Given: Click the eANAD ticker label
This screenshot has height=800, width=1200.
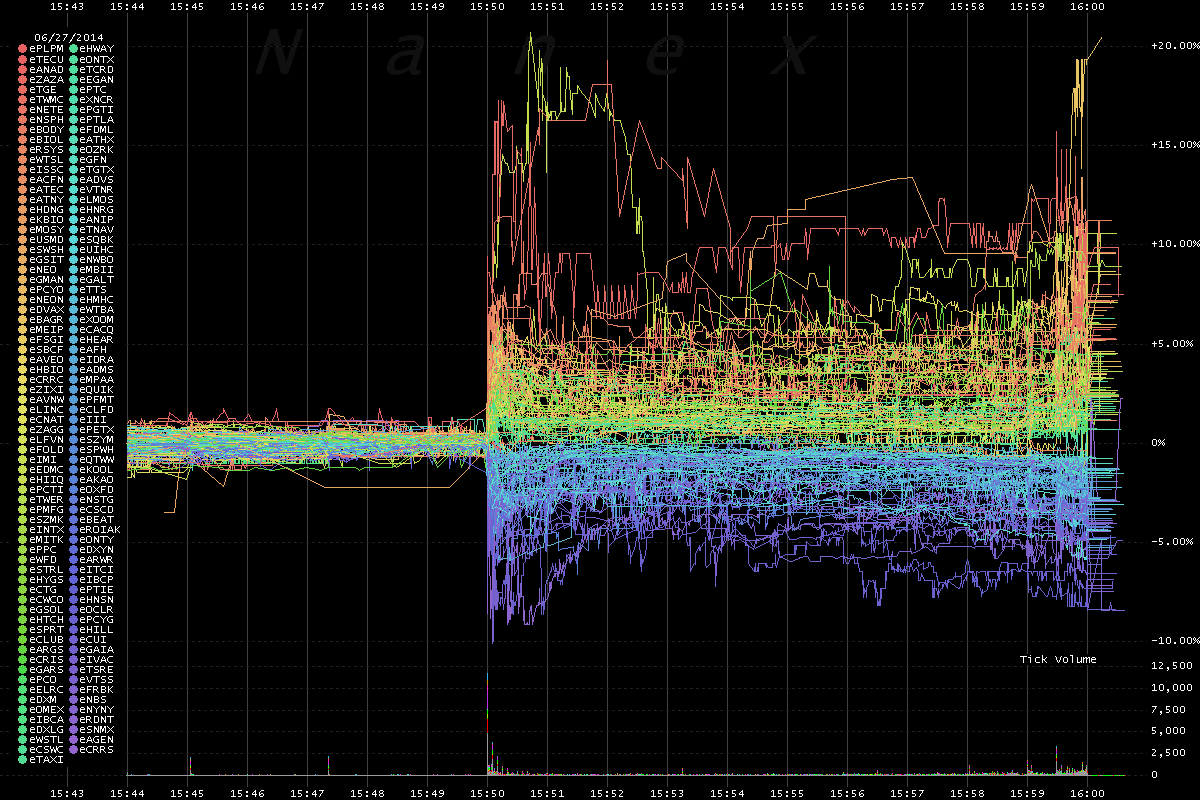Looking at the screenshot, I should click(46, 69).
